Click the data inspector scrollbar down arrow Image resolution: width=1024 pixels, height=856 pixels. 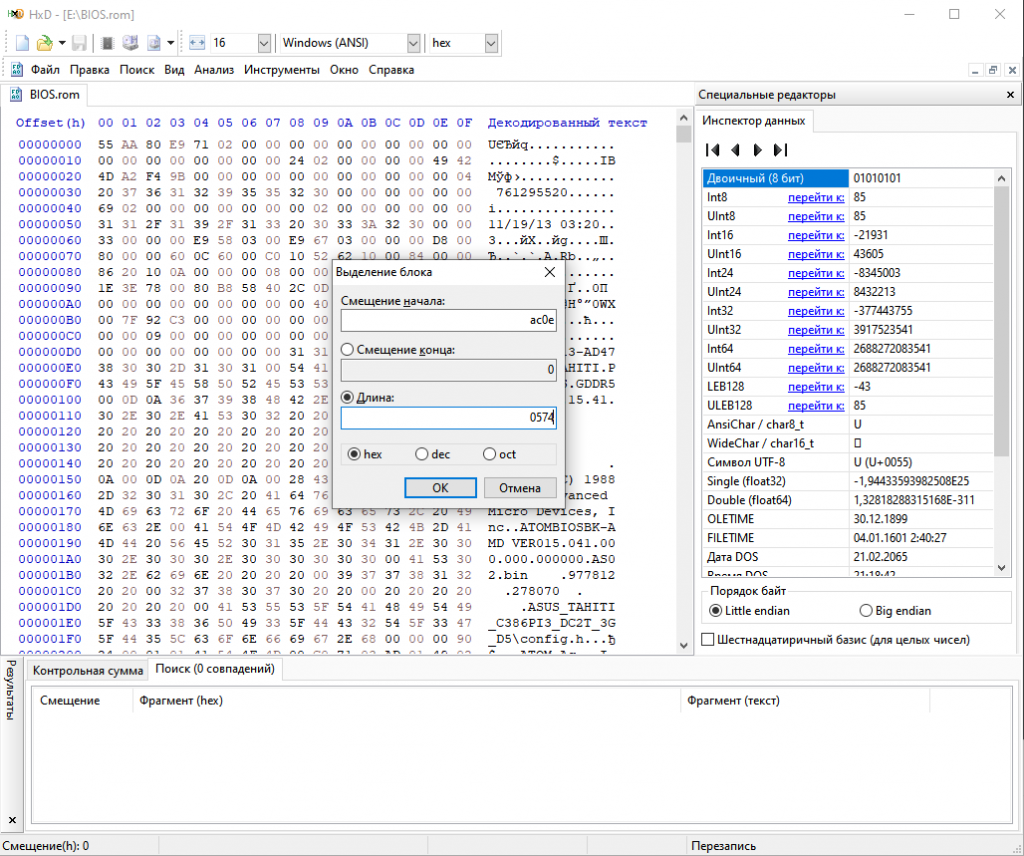(x=1001, y=567)
